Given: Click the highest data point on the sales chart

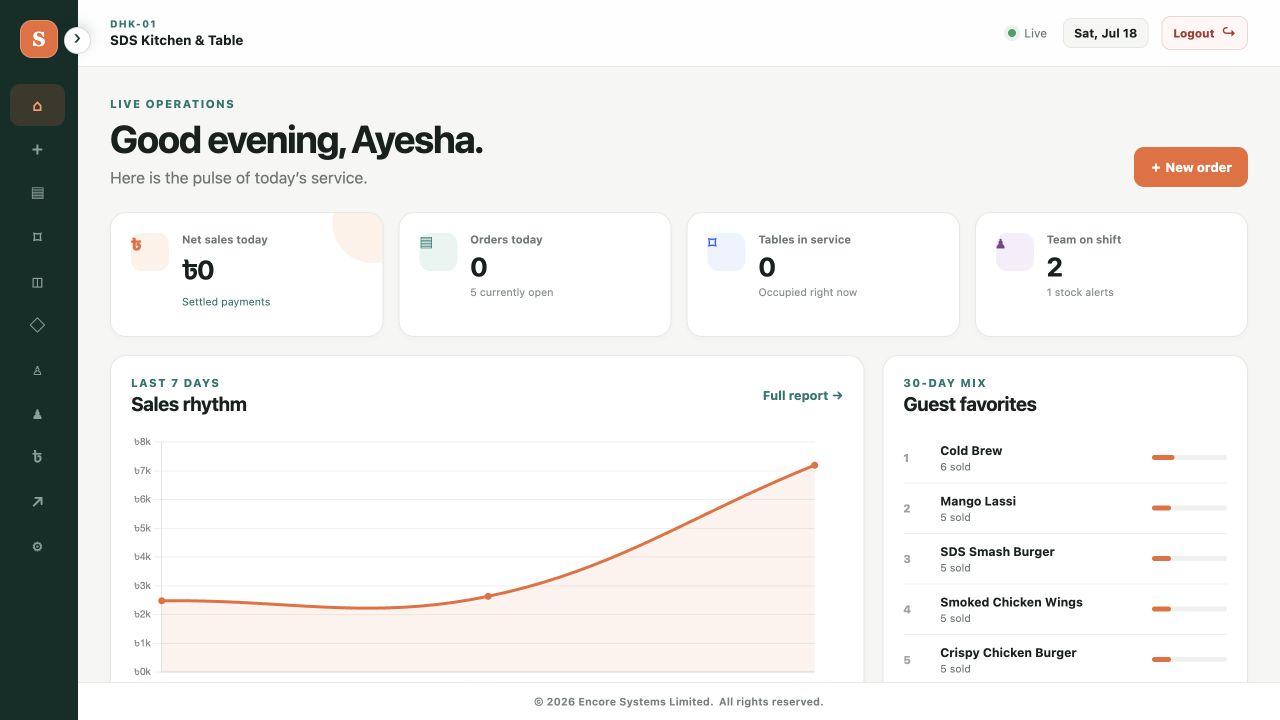Looking at the screenshot, I should coord(814,465).
